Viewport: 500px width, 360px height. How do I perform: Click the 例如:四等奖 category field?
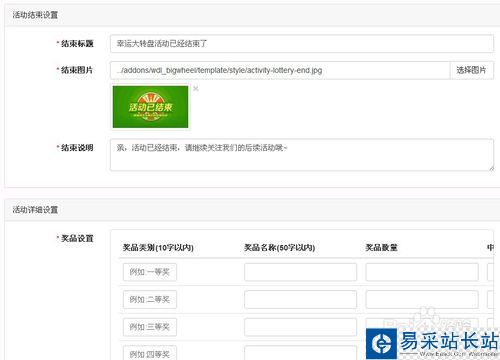[x=150, y=353]
